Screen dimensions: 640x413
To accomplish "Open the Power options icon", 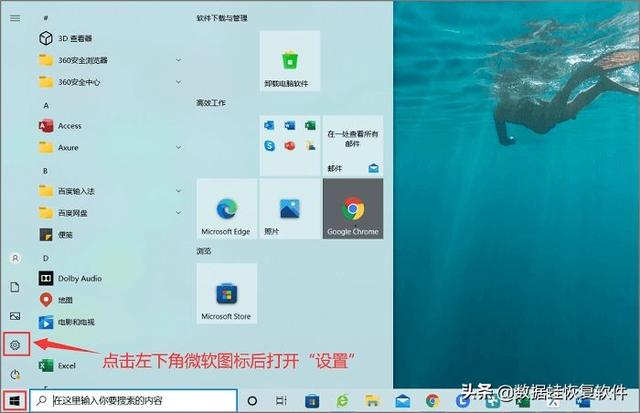I will 15,374.
